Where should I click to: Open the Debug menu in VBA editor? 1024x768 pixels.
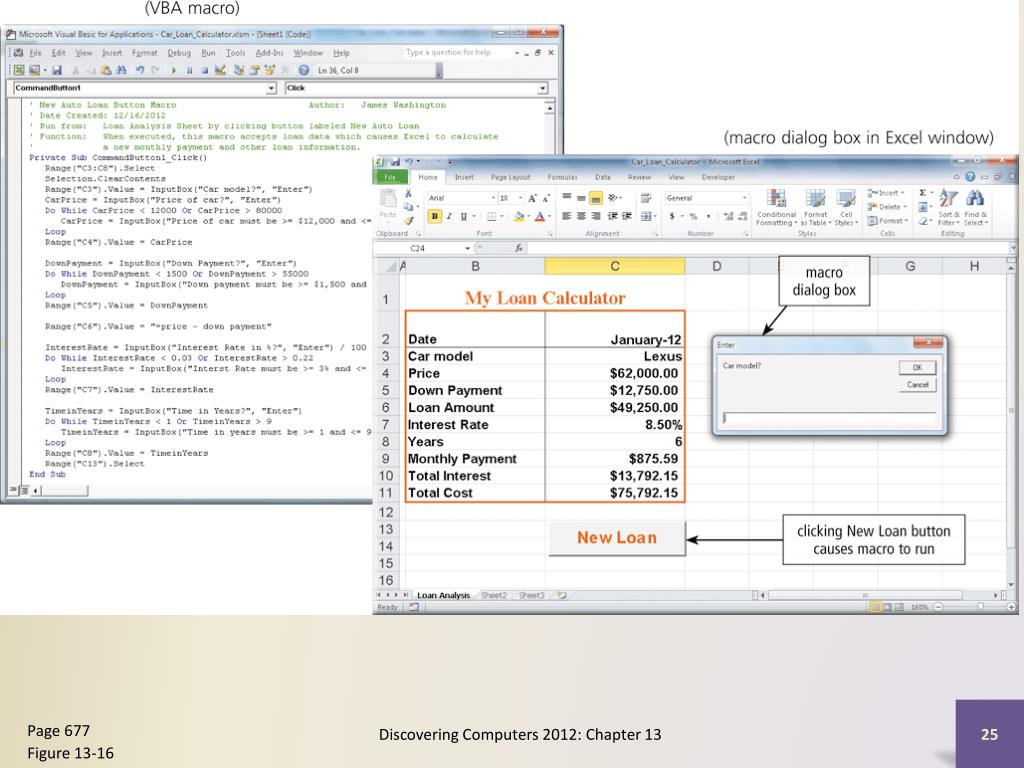pos(179,53)
